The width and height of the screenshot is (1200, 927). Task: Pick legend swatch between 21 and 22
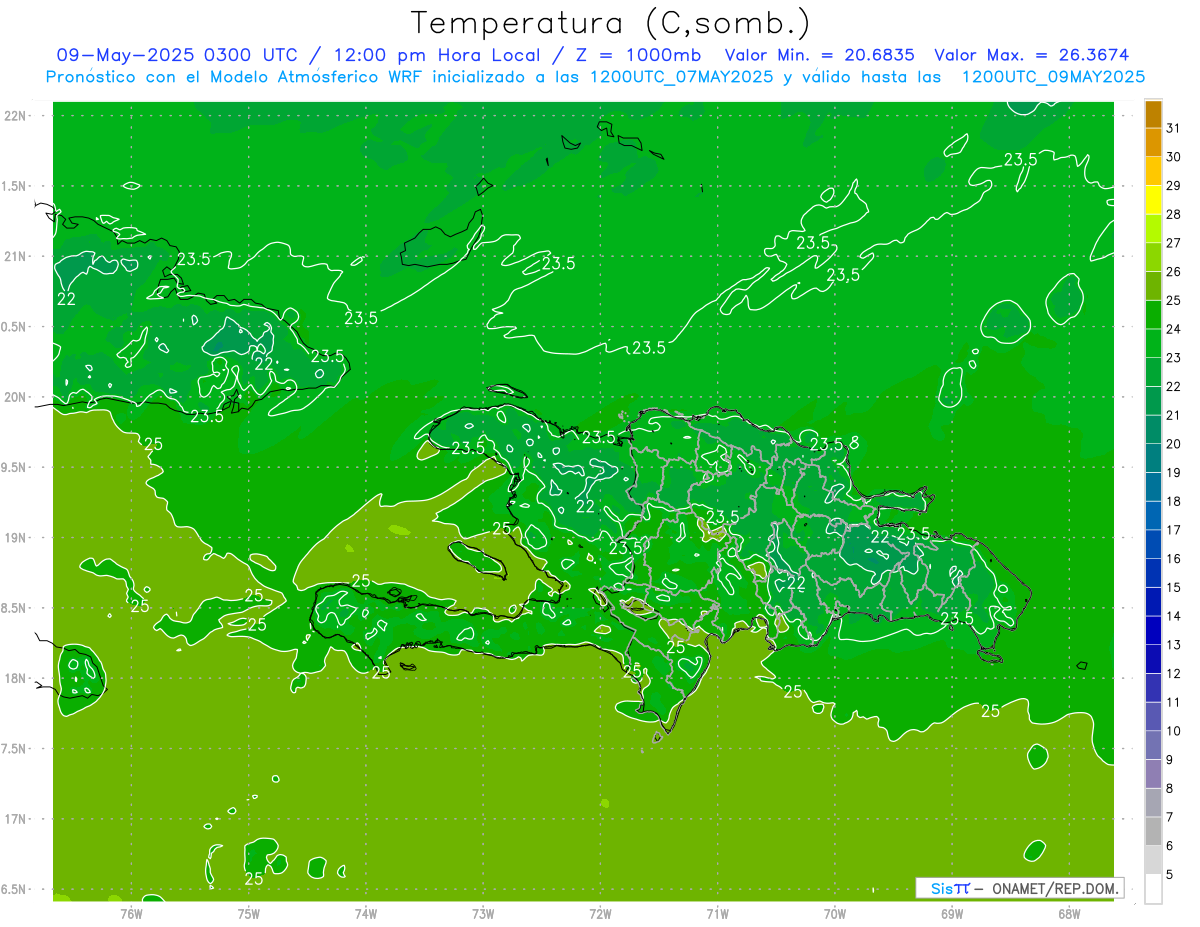[1153, 401]
